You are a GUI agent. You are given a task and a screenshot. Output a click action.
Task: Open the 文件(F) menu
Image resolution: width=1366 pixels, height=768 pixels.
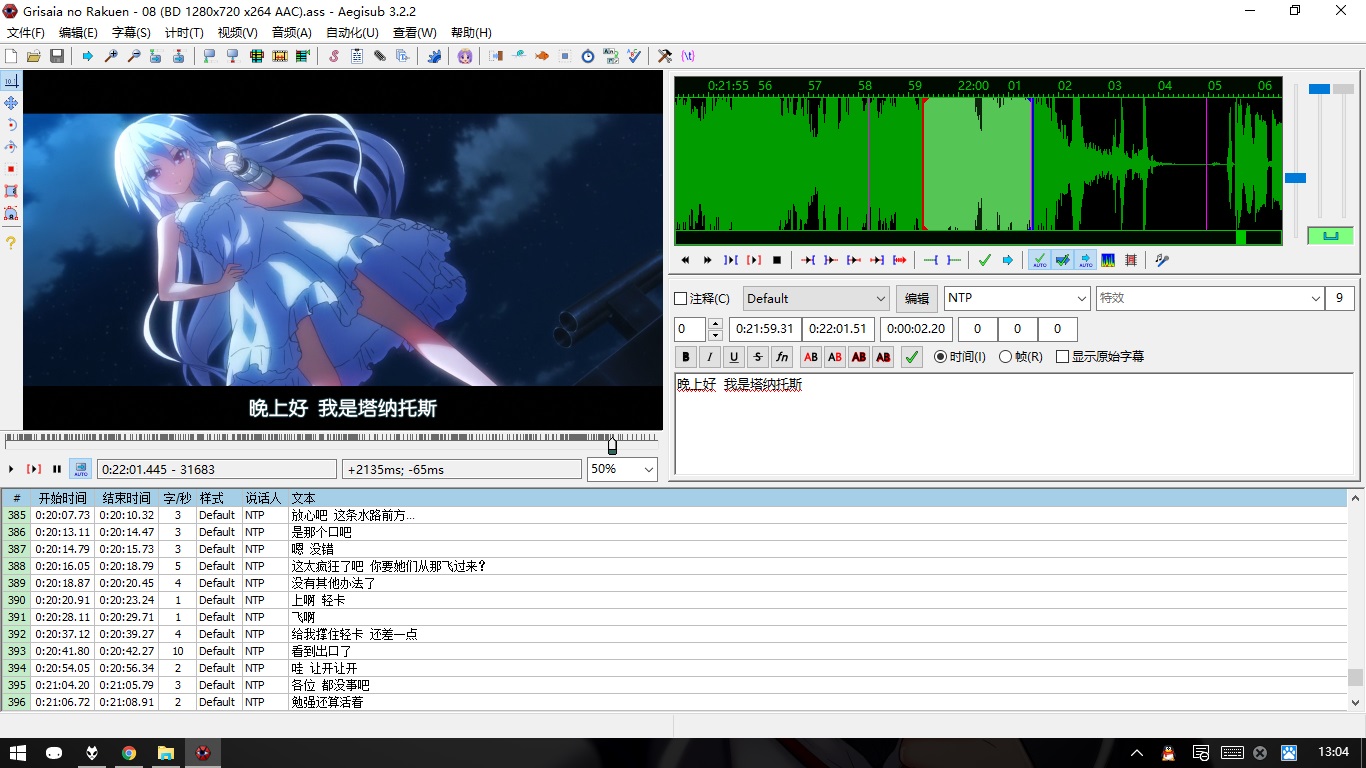[x=26, y=33]
